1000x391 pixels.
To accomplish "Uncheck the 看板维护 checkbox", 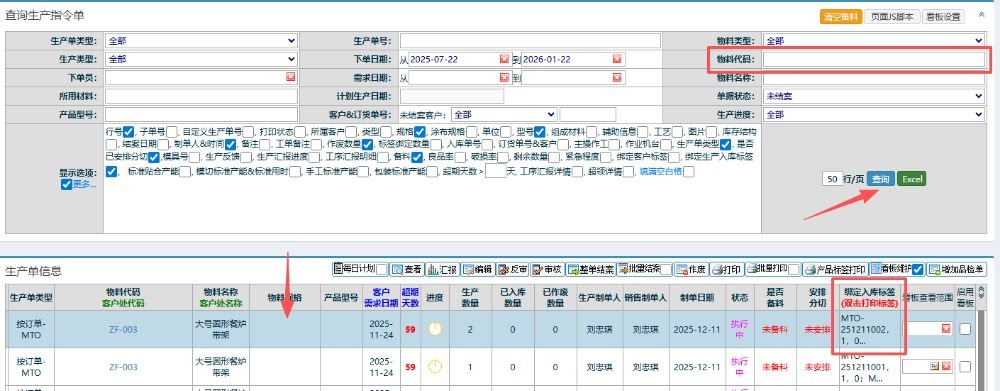I will click(917, 270).
